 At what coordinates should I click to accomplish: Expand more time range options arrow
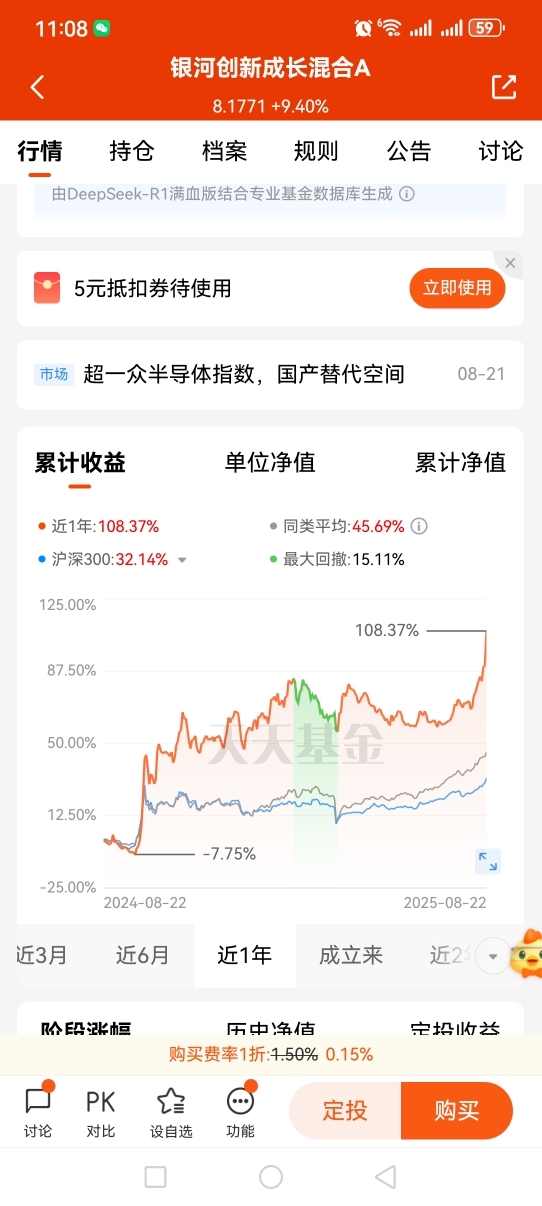click(x=492, y=956)
